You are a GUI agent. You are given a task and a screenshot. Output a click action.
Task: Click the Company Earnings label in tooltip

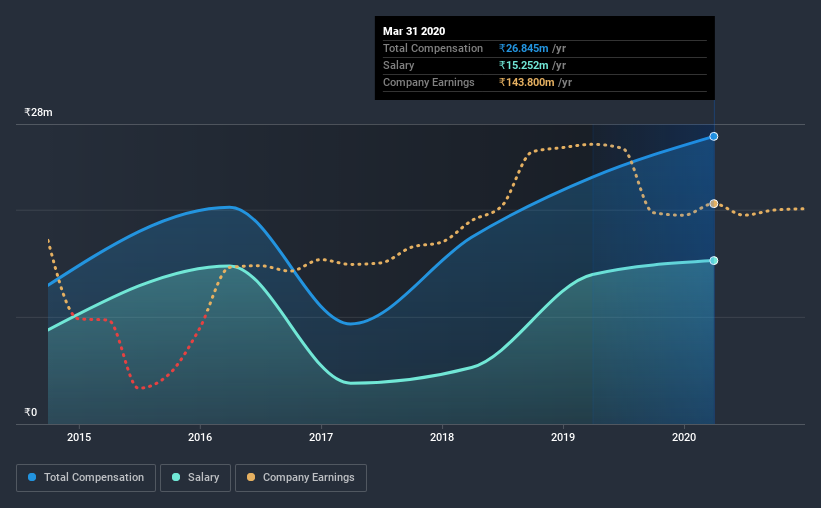coord(429,82)
